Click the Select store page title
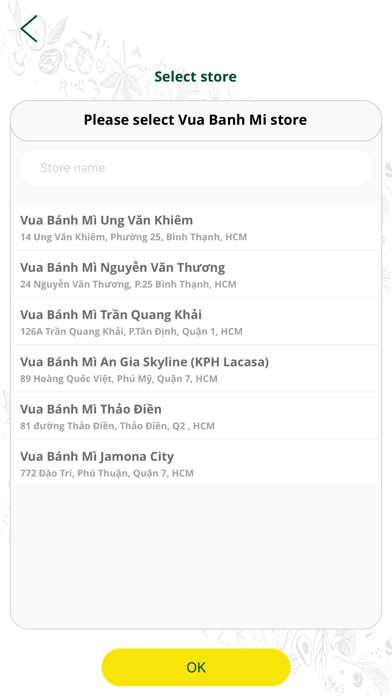The height and width of the screenshot is (696, 392). (195, 76)
